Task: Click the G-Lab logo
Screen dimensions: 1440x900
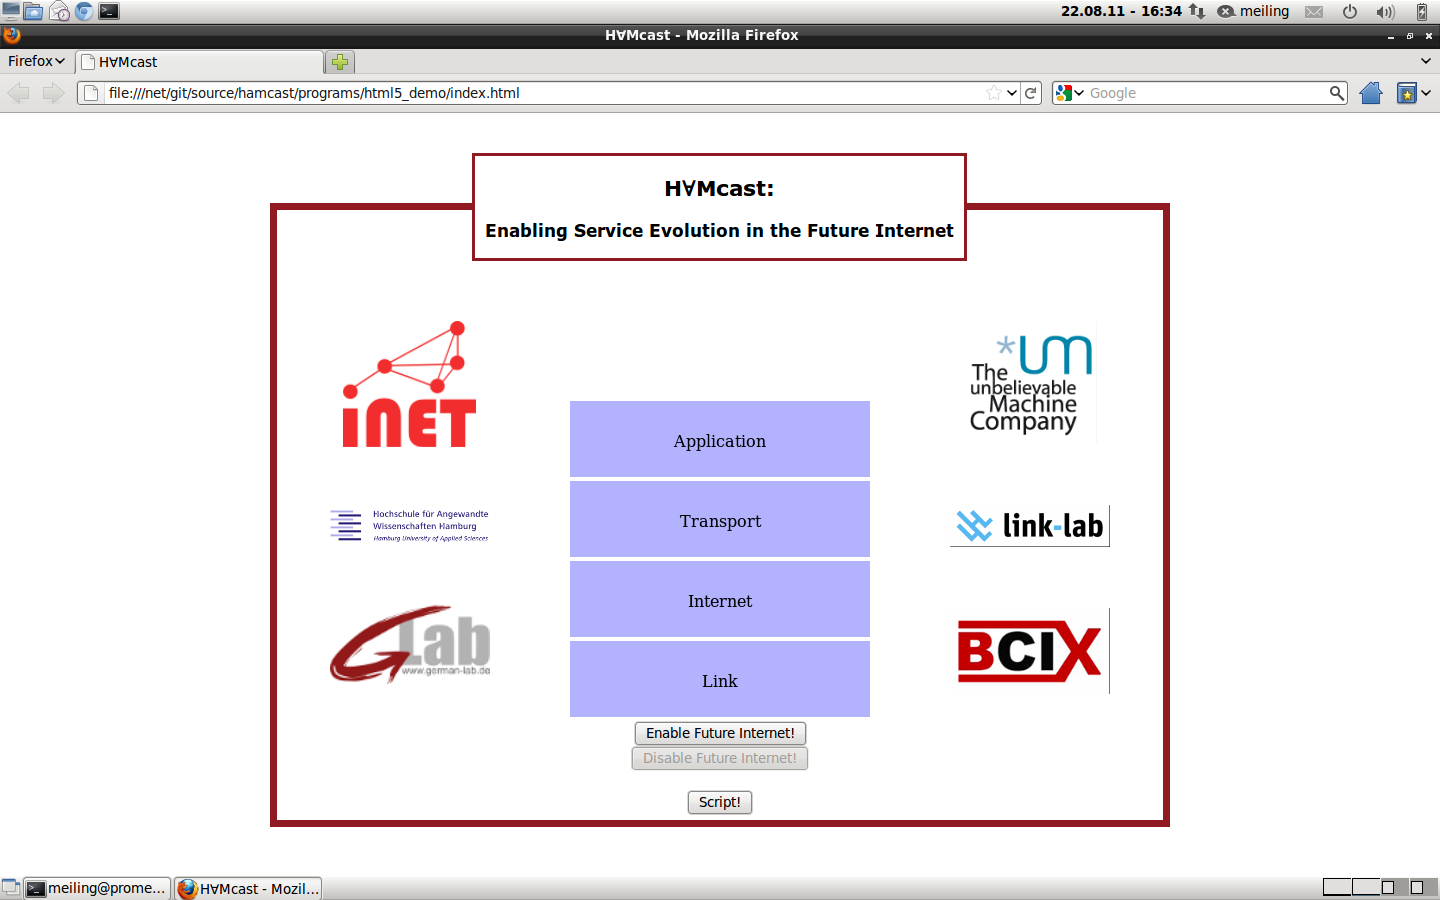Action: [410, 644]
